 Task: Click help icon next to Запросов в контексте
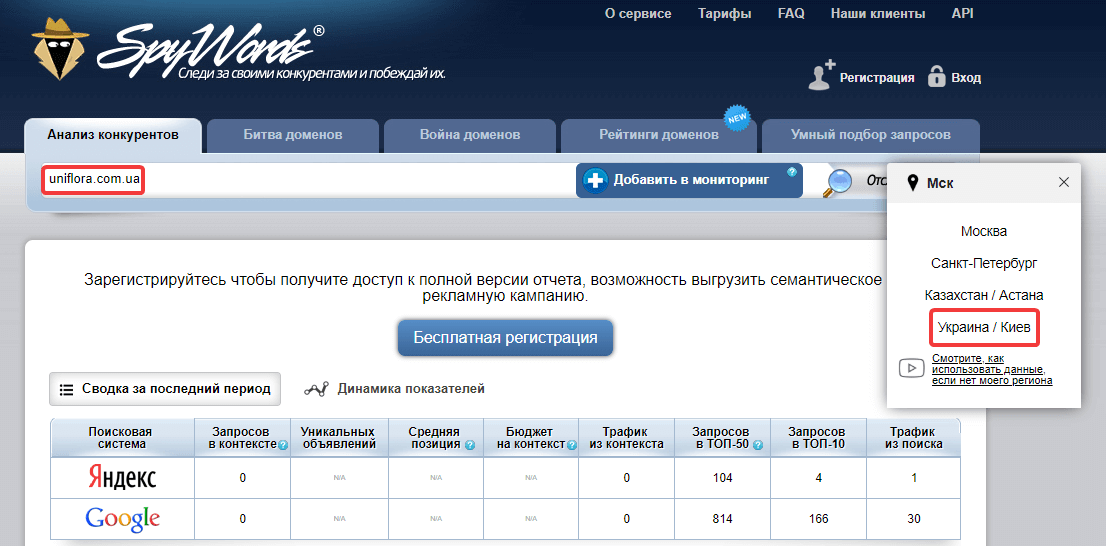point(283,445)
